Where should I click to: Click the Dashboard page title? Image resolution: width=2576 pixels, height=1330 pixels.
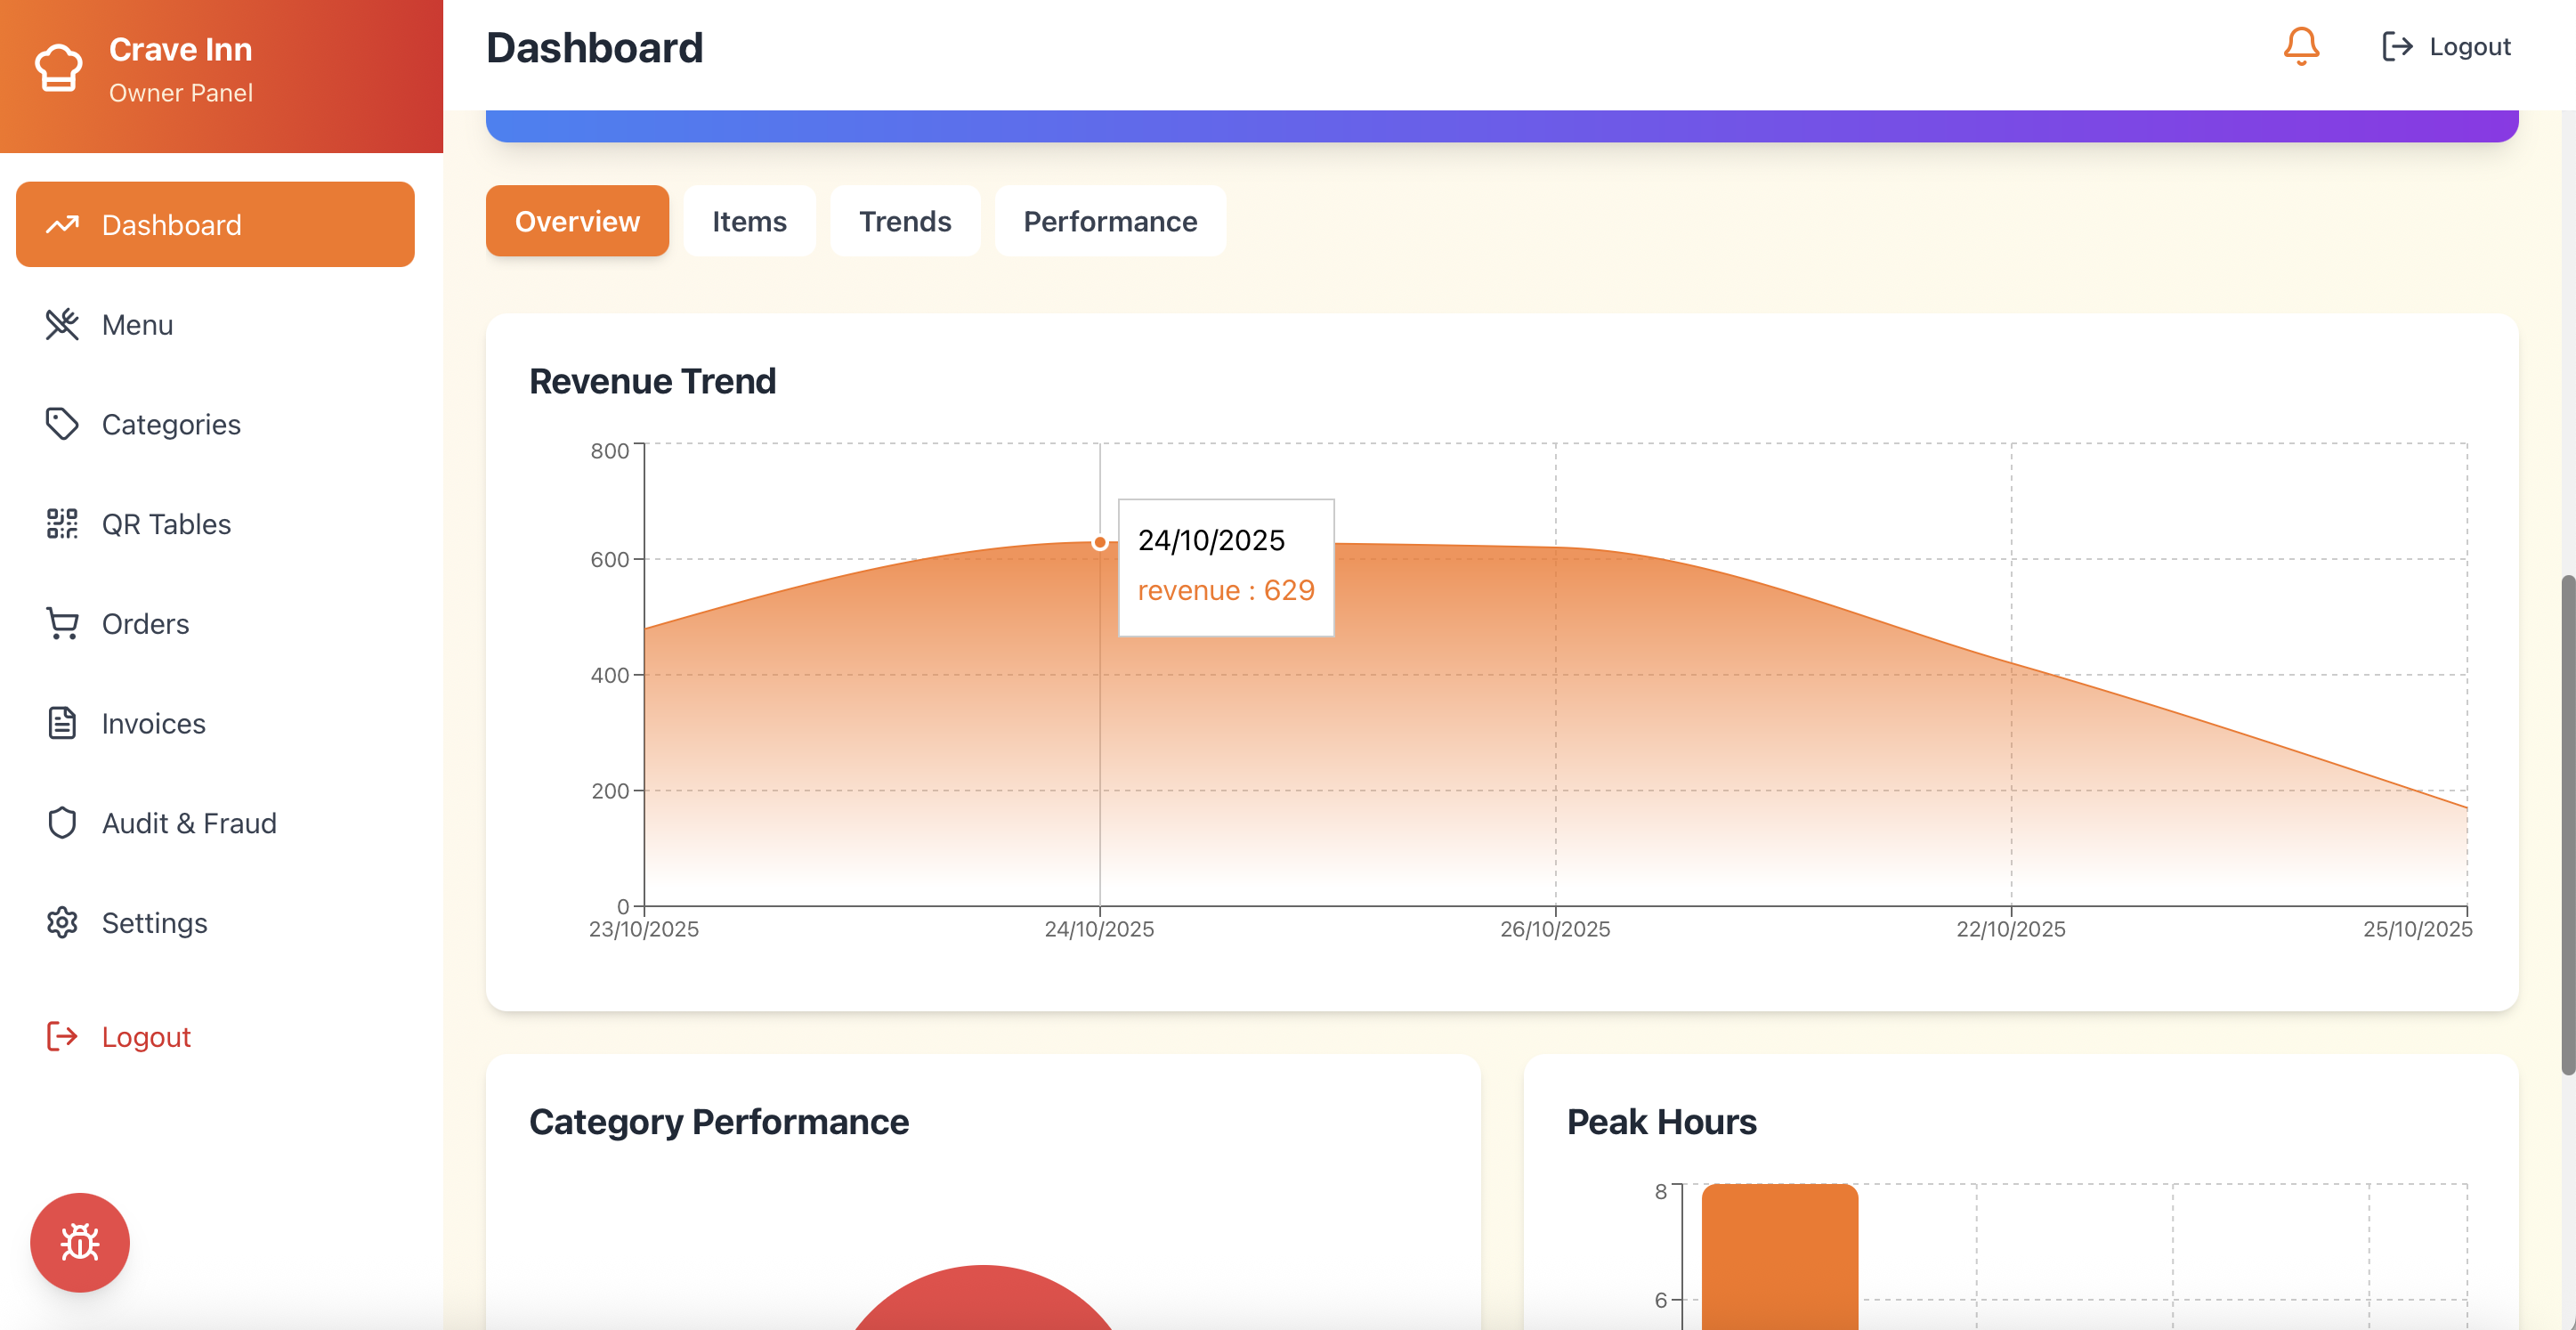pos(595,47)
